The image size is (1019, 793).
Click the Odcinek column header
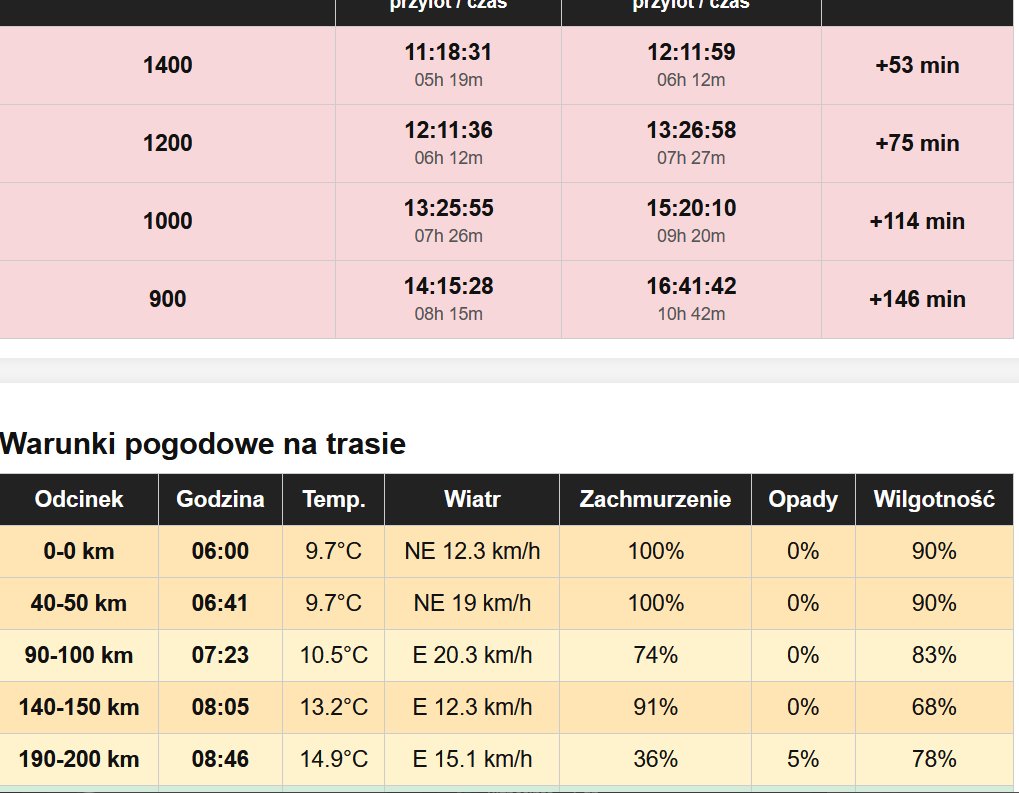click(x=79, y=499)
